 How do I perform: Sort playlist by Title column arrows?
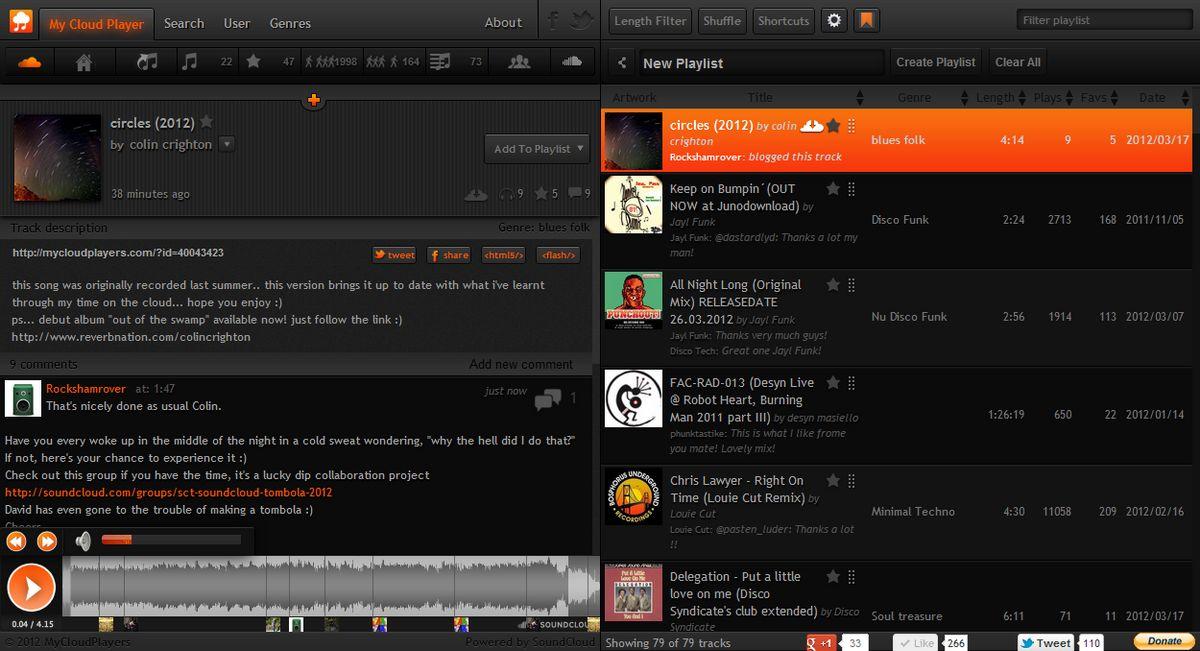pyautogui.click(x=861, y=97)
